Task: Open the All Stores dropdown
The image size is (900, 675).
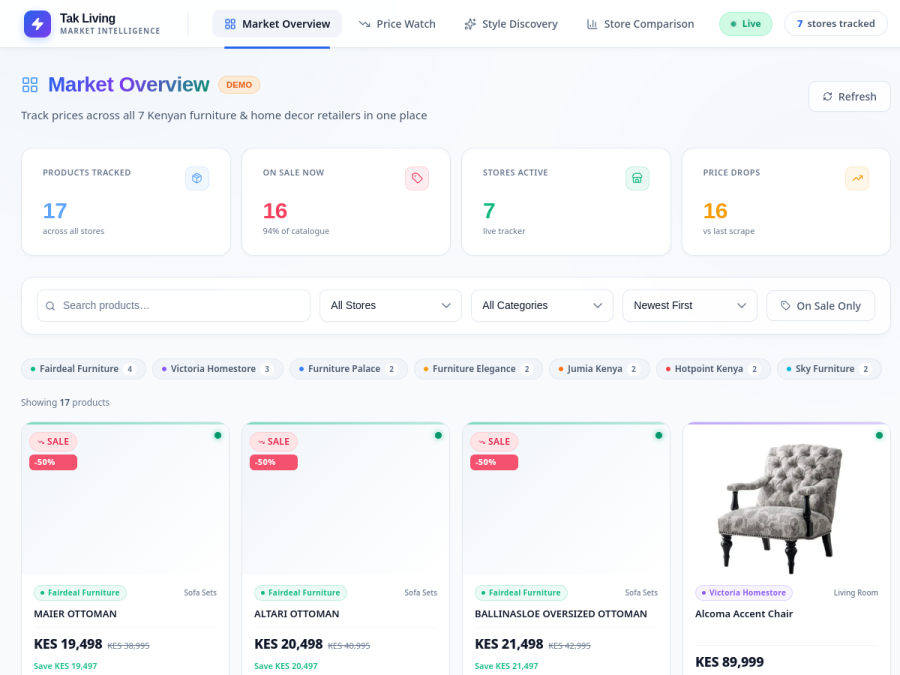Action: click(x=390, y=306)
